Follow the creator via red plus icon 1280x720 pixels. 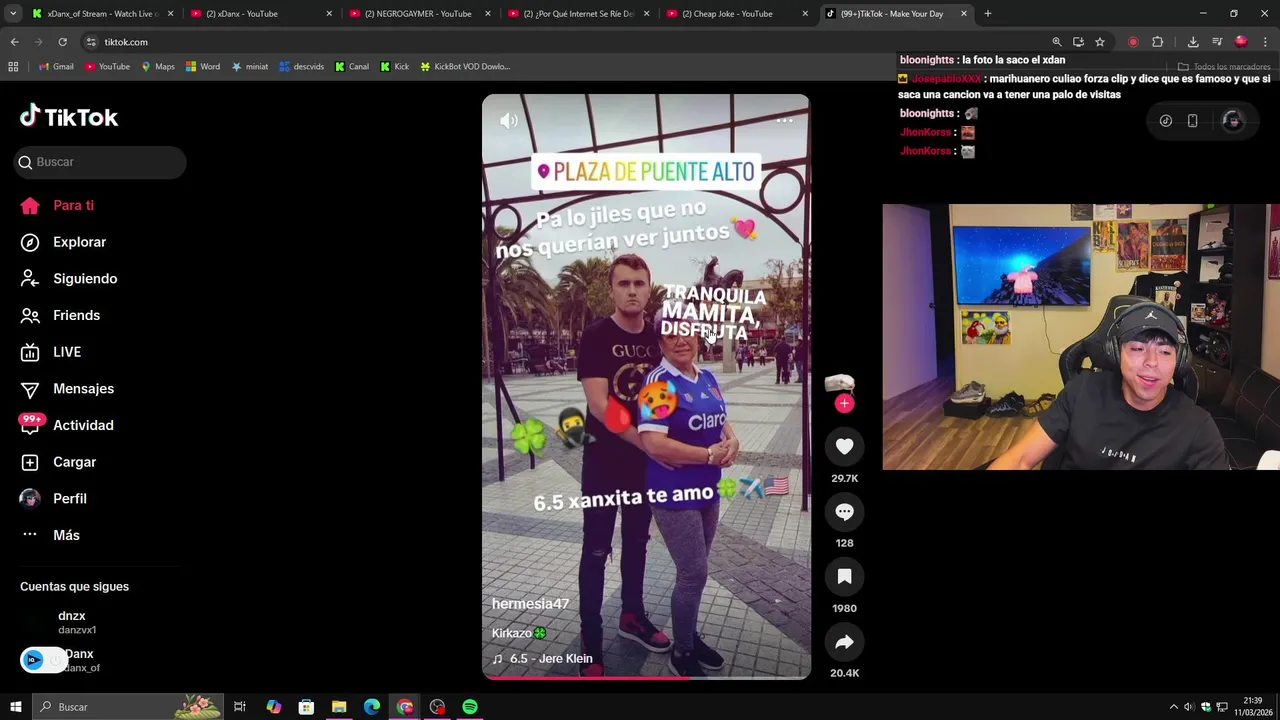(844, 403)
